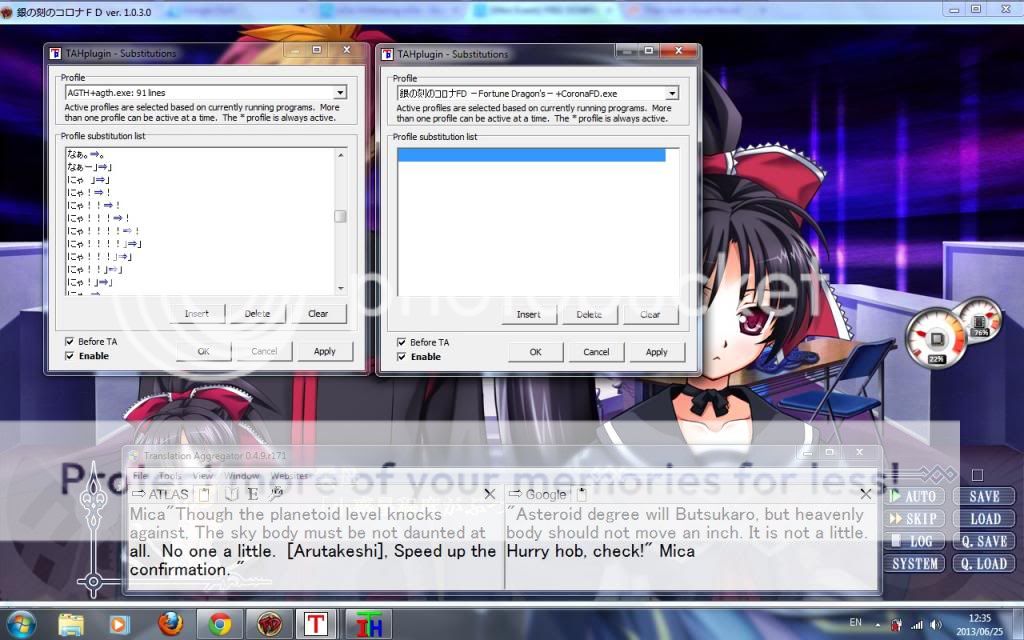
Task: Launch Google Chrome from the taskbar
Action: click(219, 624)
